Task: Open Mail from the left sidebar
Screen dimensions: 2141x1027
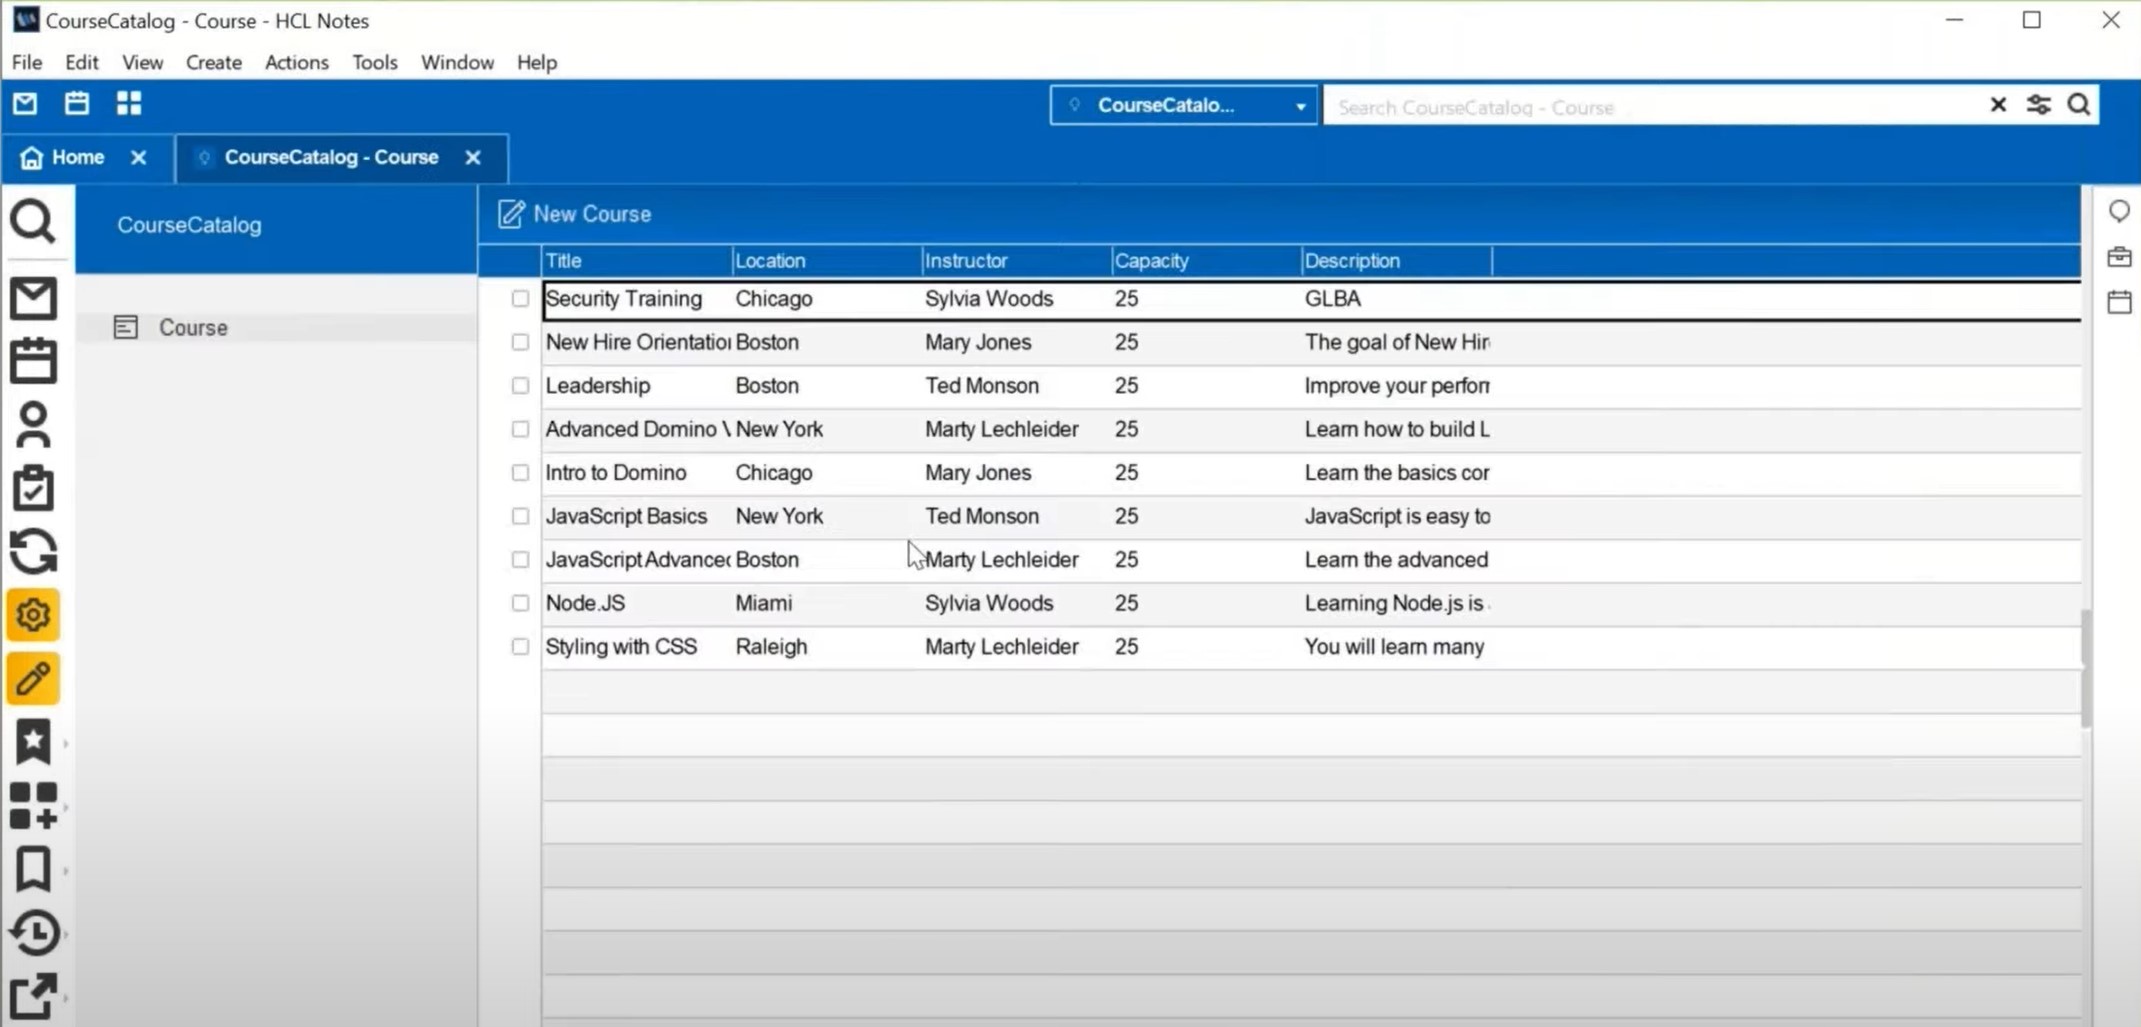Action: [x=33, y=298]
